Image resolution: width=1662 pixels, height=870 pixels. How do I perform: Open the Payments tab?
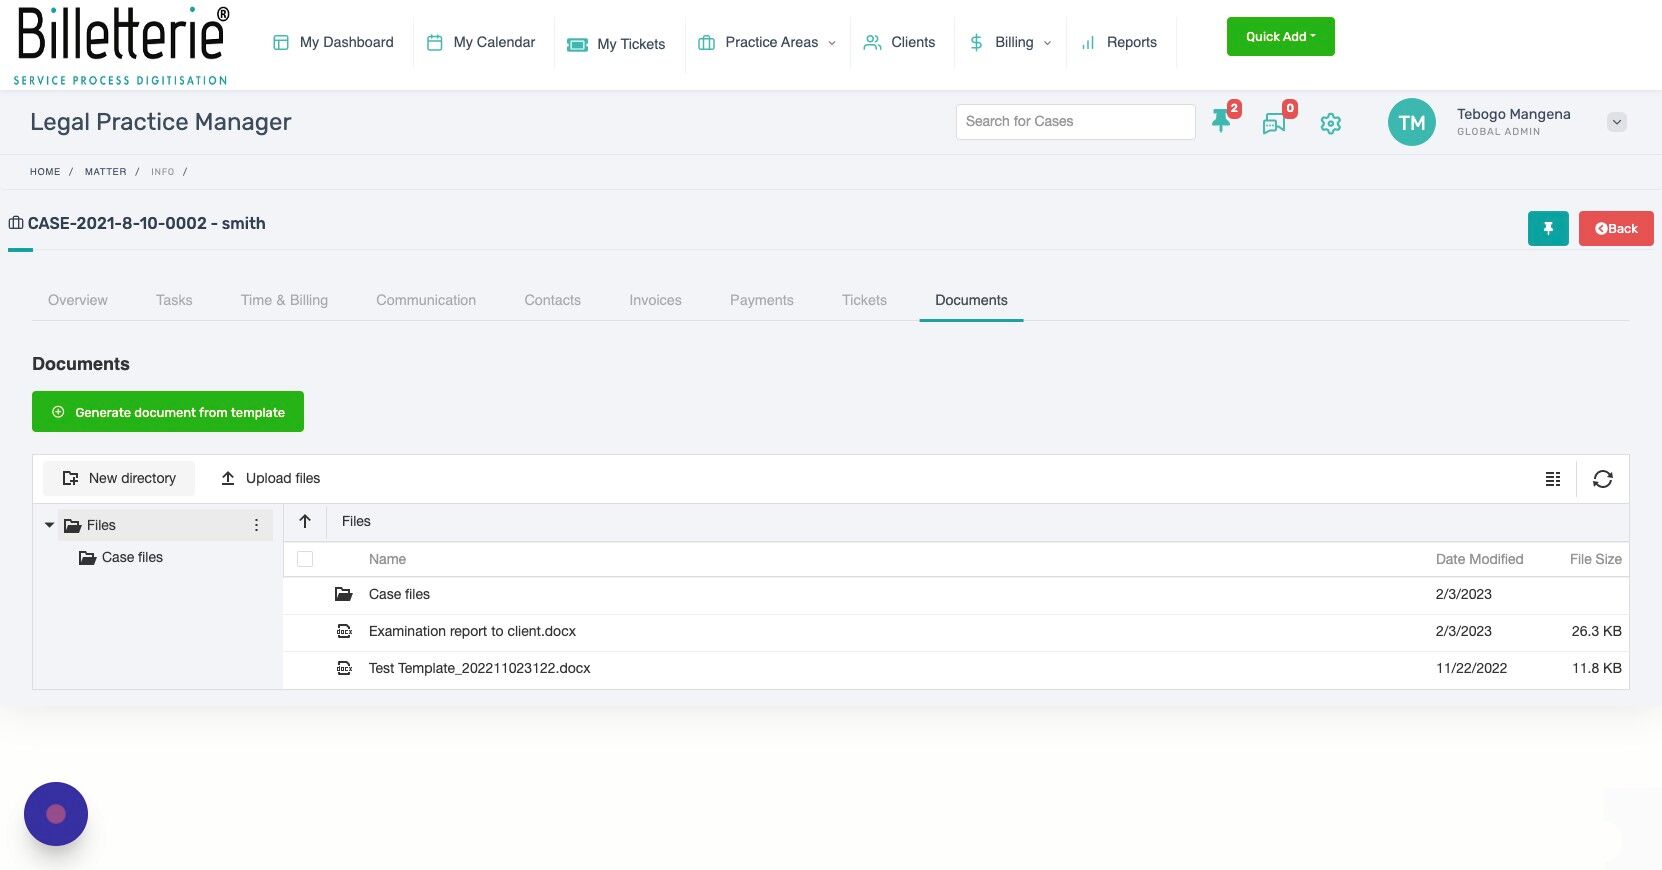pos(762,300)
